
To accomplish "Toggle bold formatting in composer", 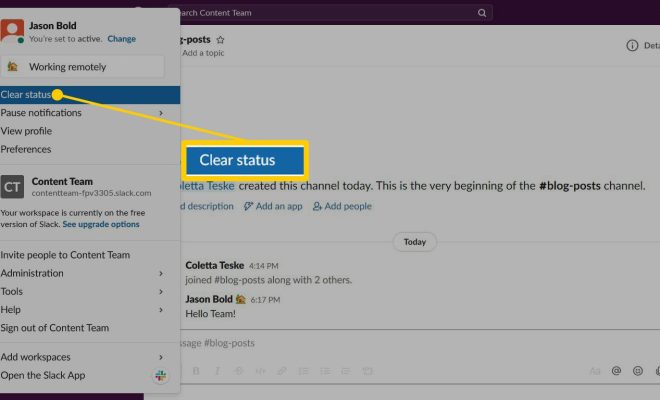I will tap(196, 371).
